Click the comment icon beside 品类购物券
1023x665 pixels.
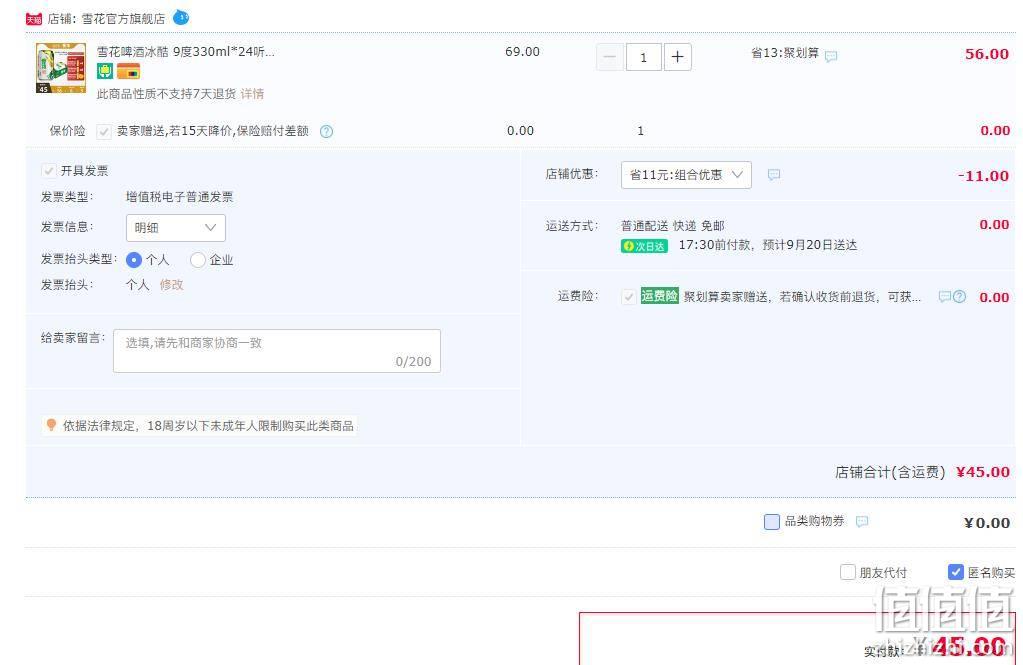click(x=862, y=521)
